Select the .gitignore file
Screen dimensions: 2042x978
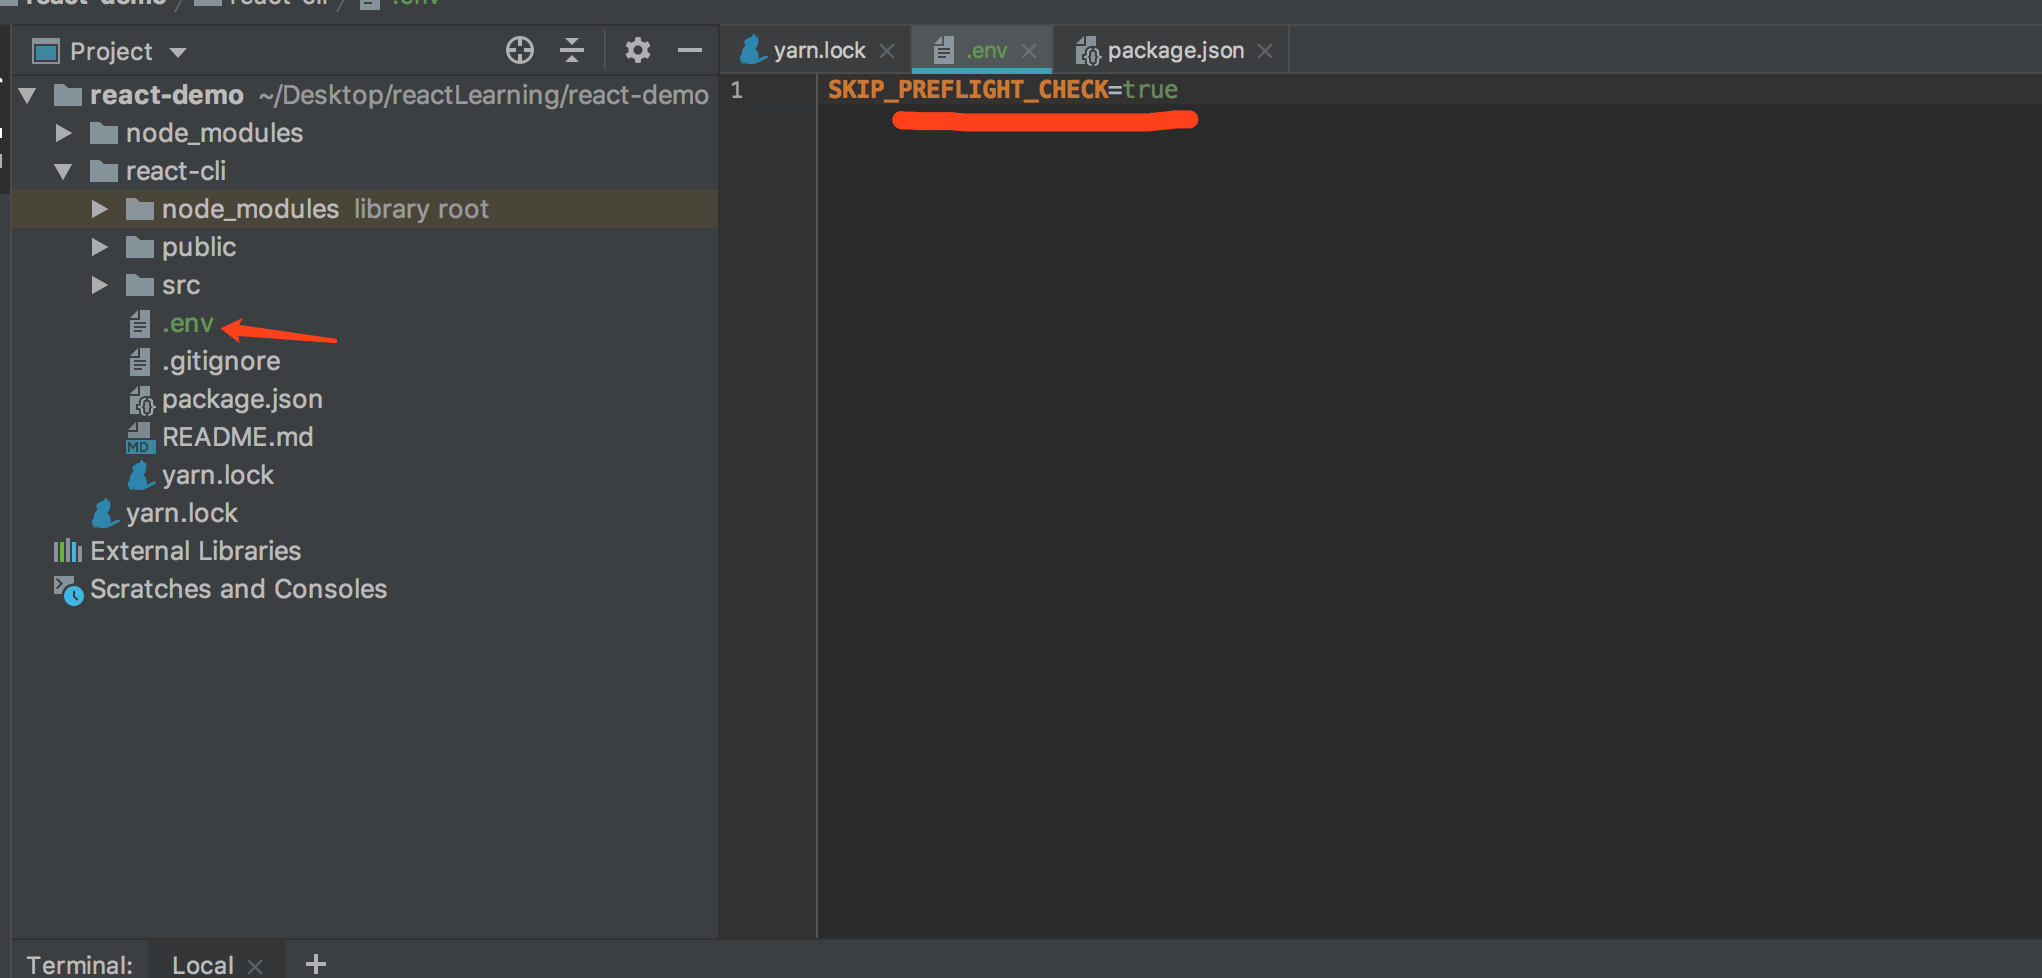tap(221, 361)
